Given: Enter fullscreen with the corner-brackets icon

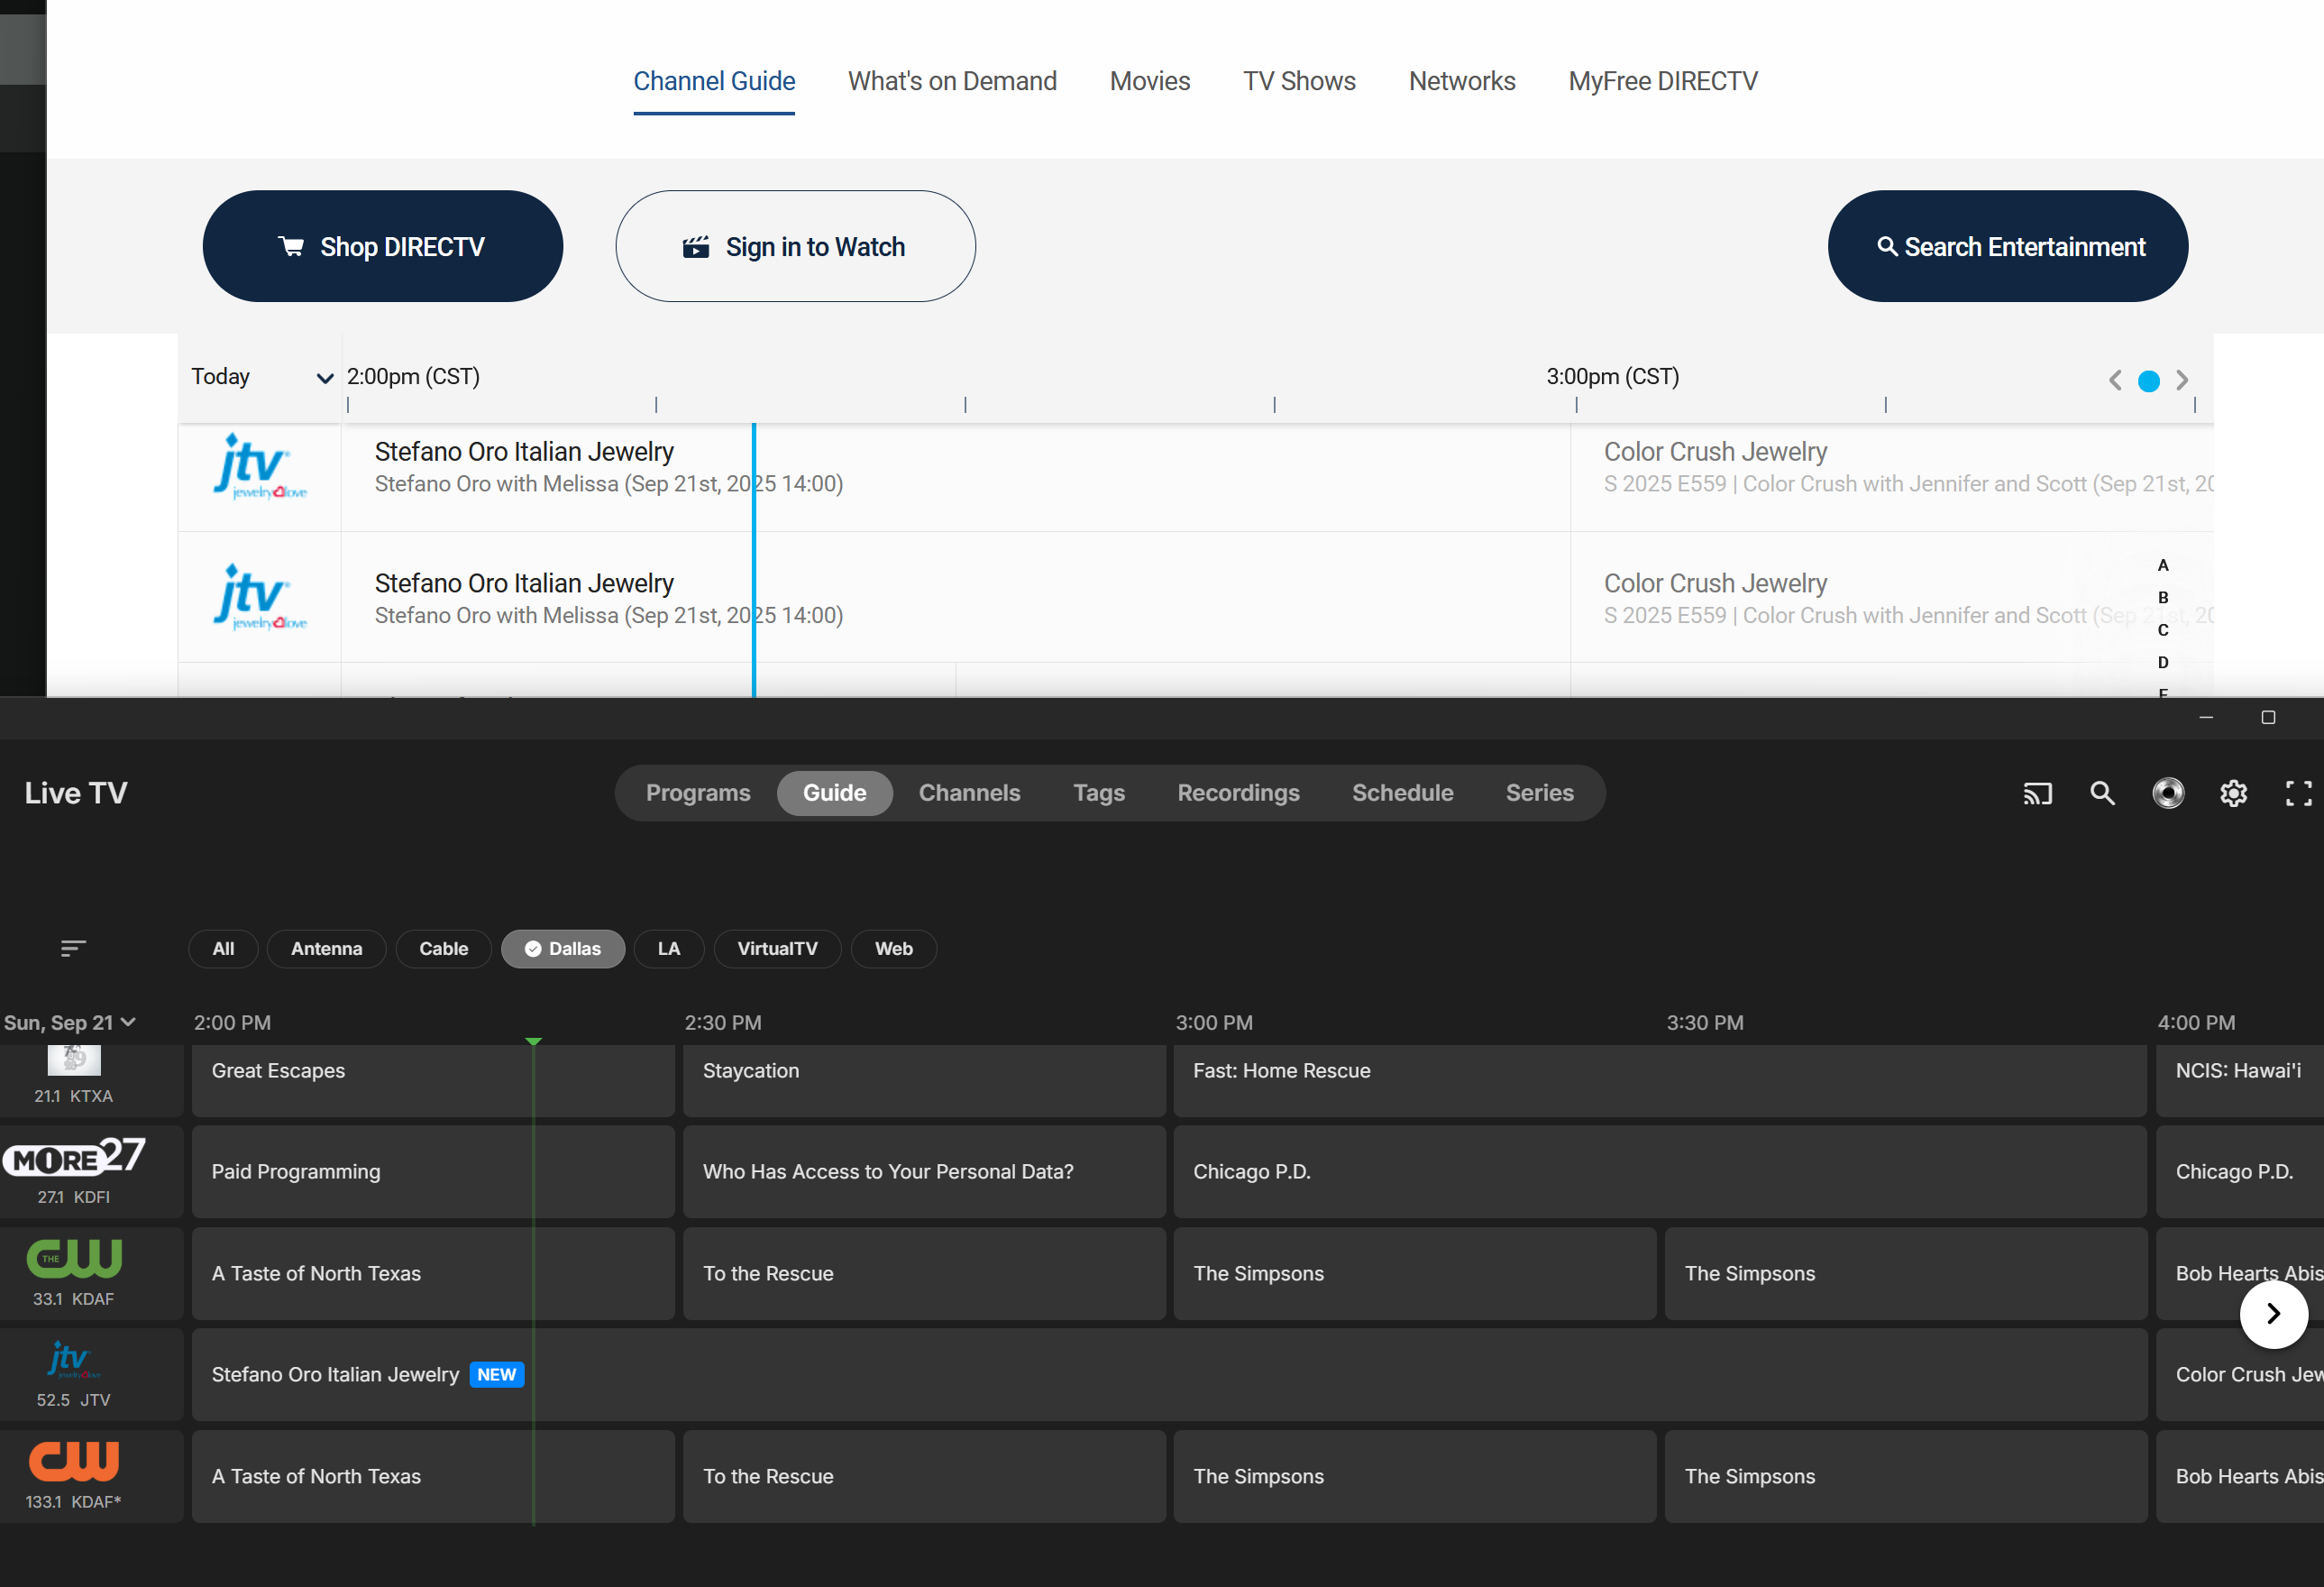Looking at the screenshot, I should (2298, 794).
